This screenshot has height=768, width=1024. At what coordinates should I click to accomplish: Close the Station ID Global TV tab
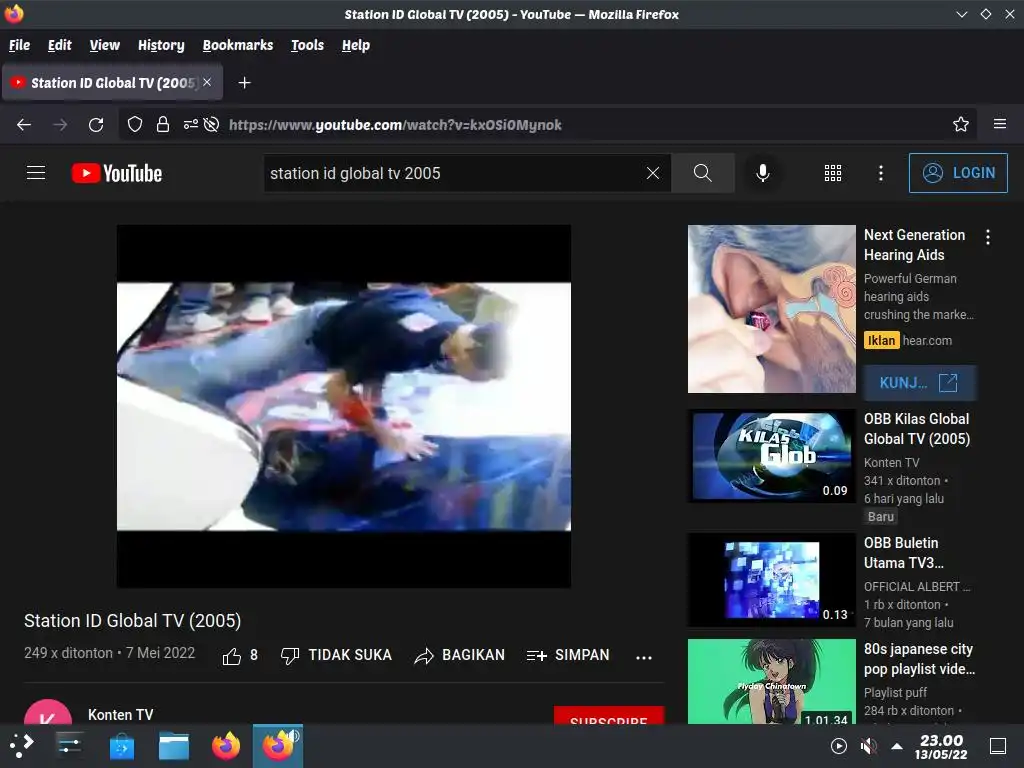click(207, 82)
